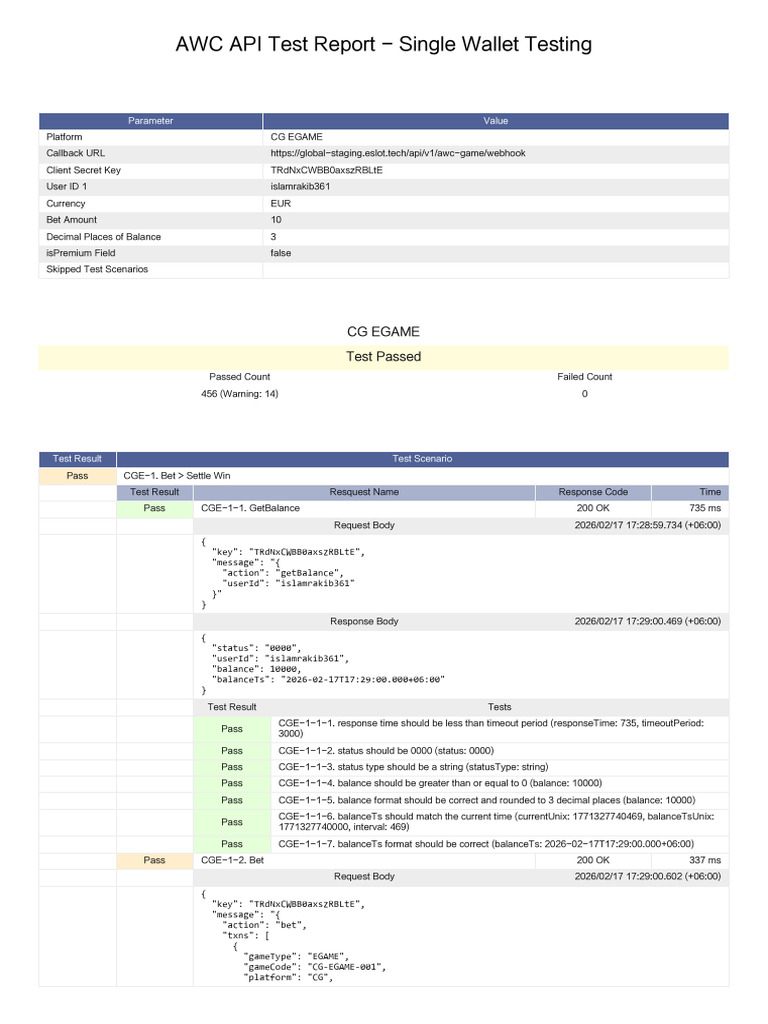Click 'CGE-1. Bet > Settle Win' scenario row
Image resolution: width=768 pixels, height=1024 pixels.
click(x=423, y=476)
